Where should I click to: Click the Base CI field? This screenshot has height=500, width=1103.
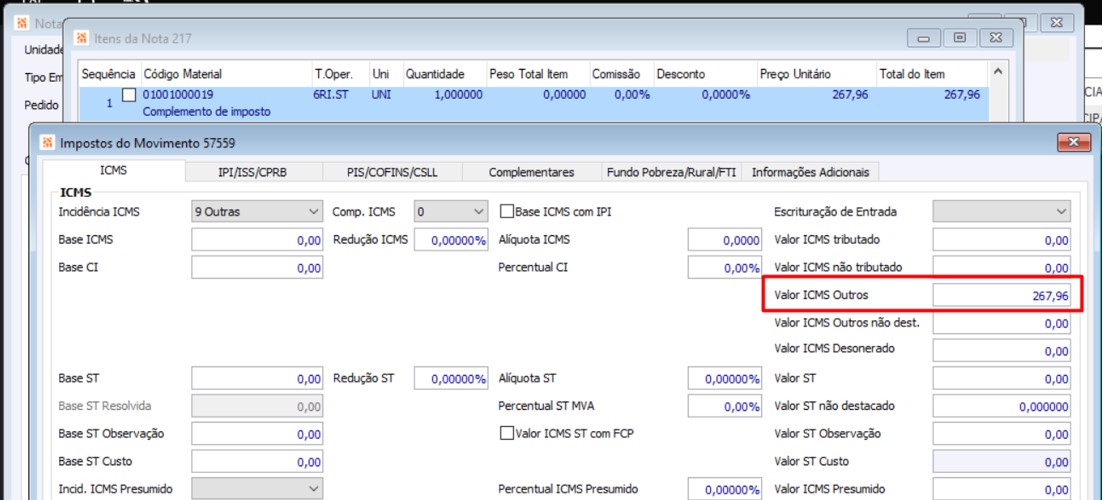click(x=257, y=268)
